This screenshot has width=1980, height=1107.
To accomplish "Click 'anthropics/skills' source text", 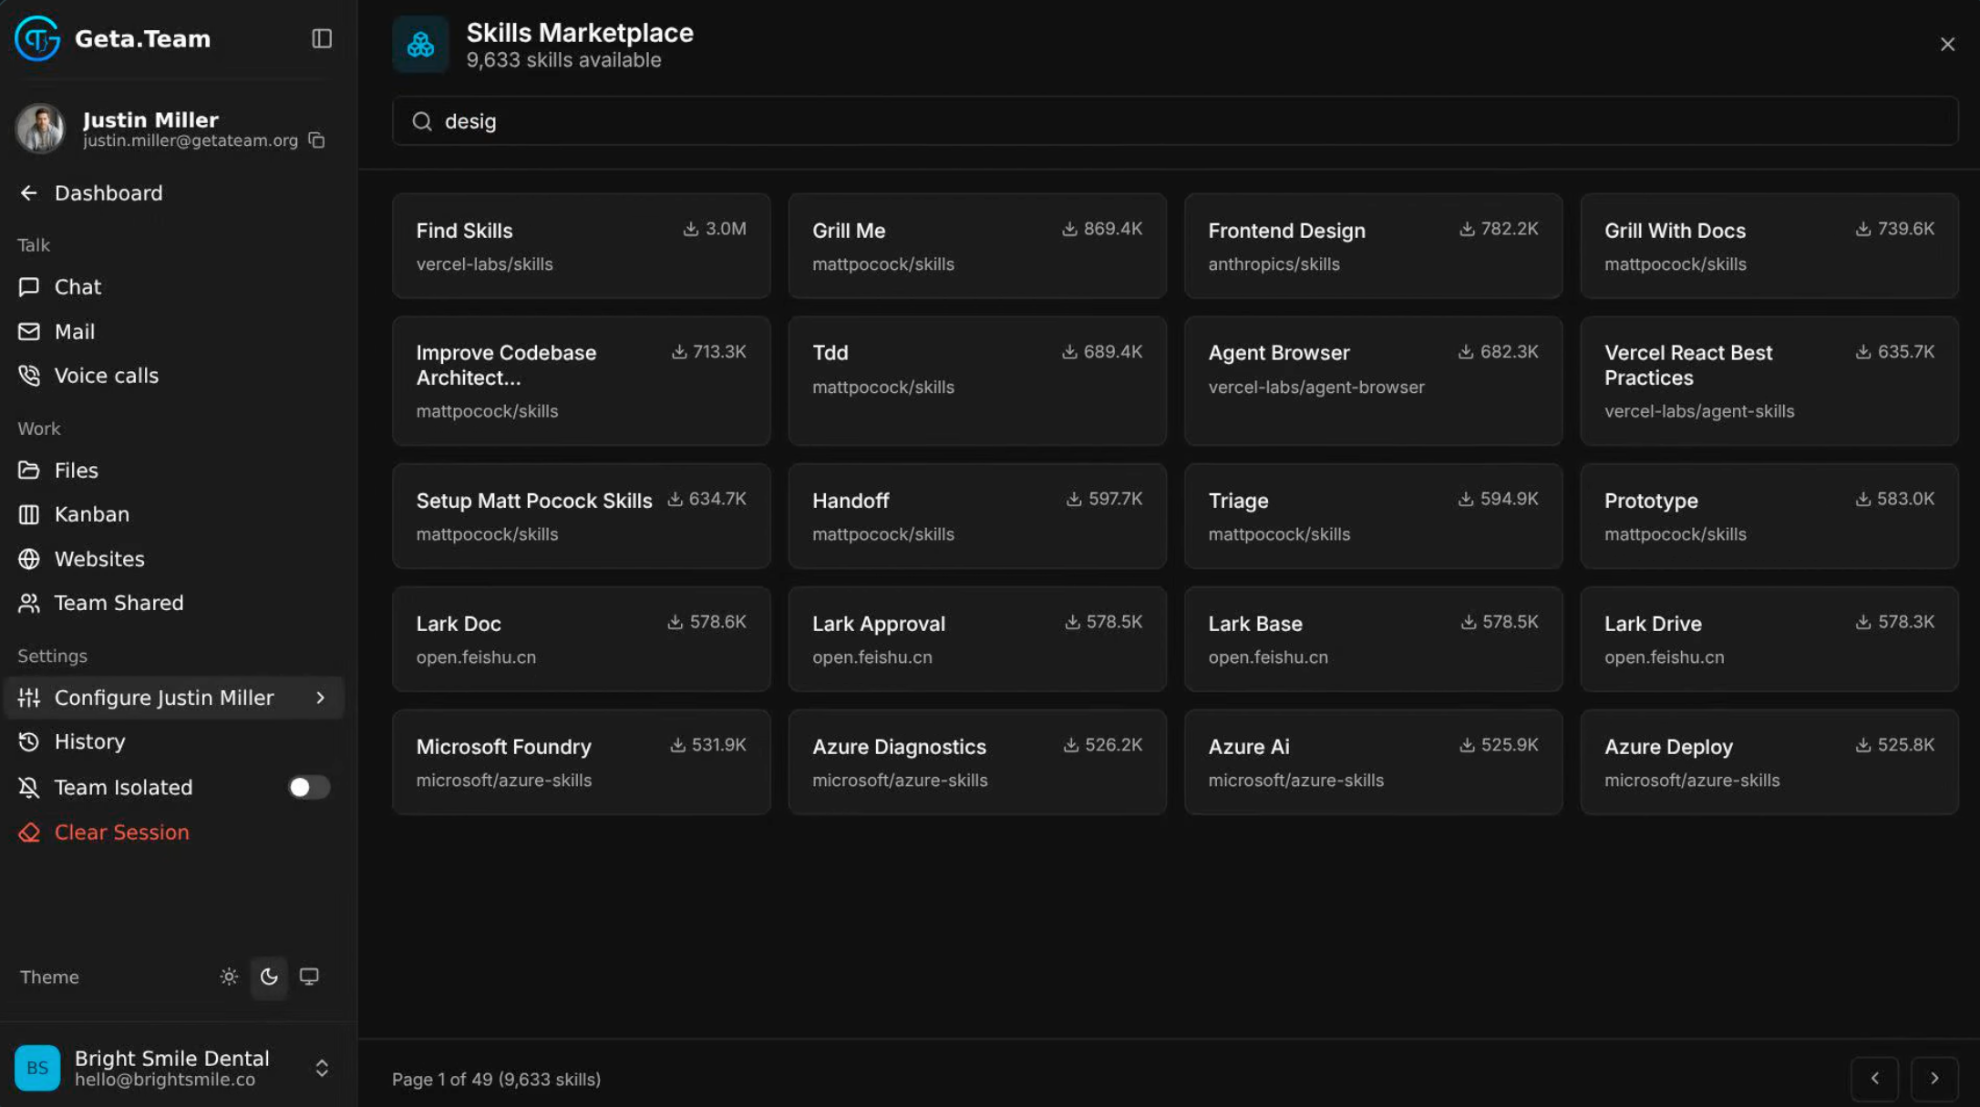I will [x=1273, y=264].
